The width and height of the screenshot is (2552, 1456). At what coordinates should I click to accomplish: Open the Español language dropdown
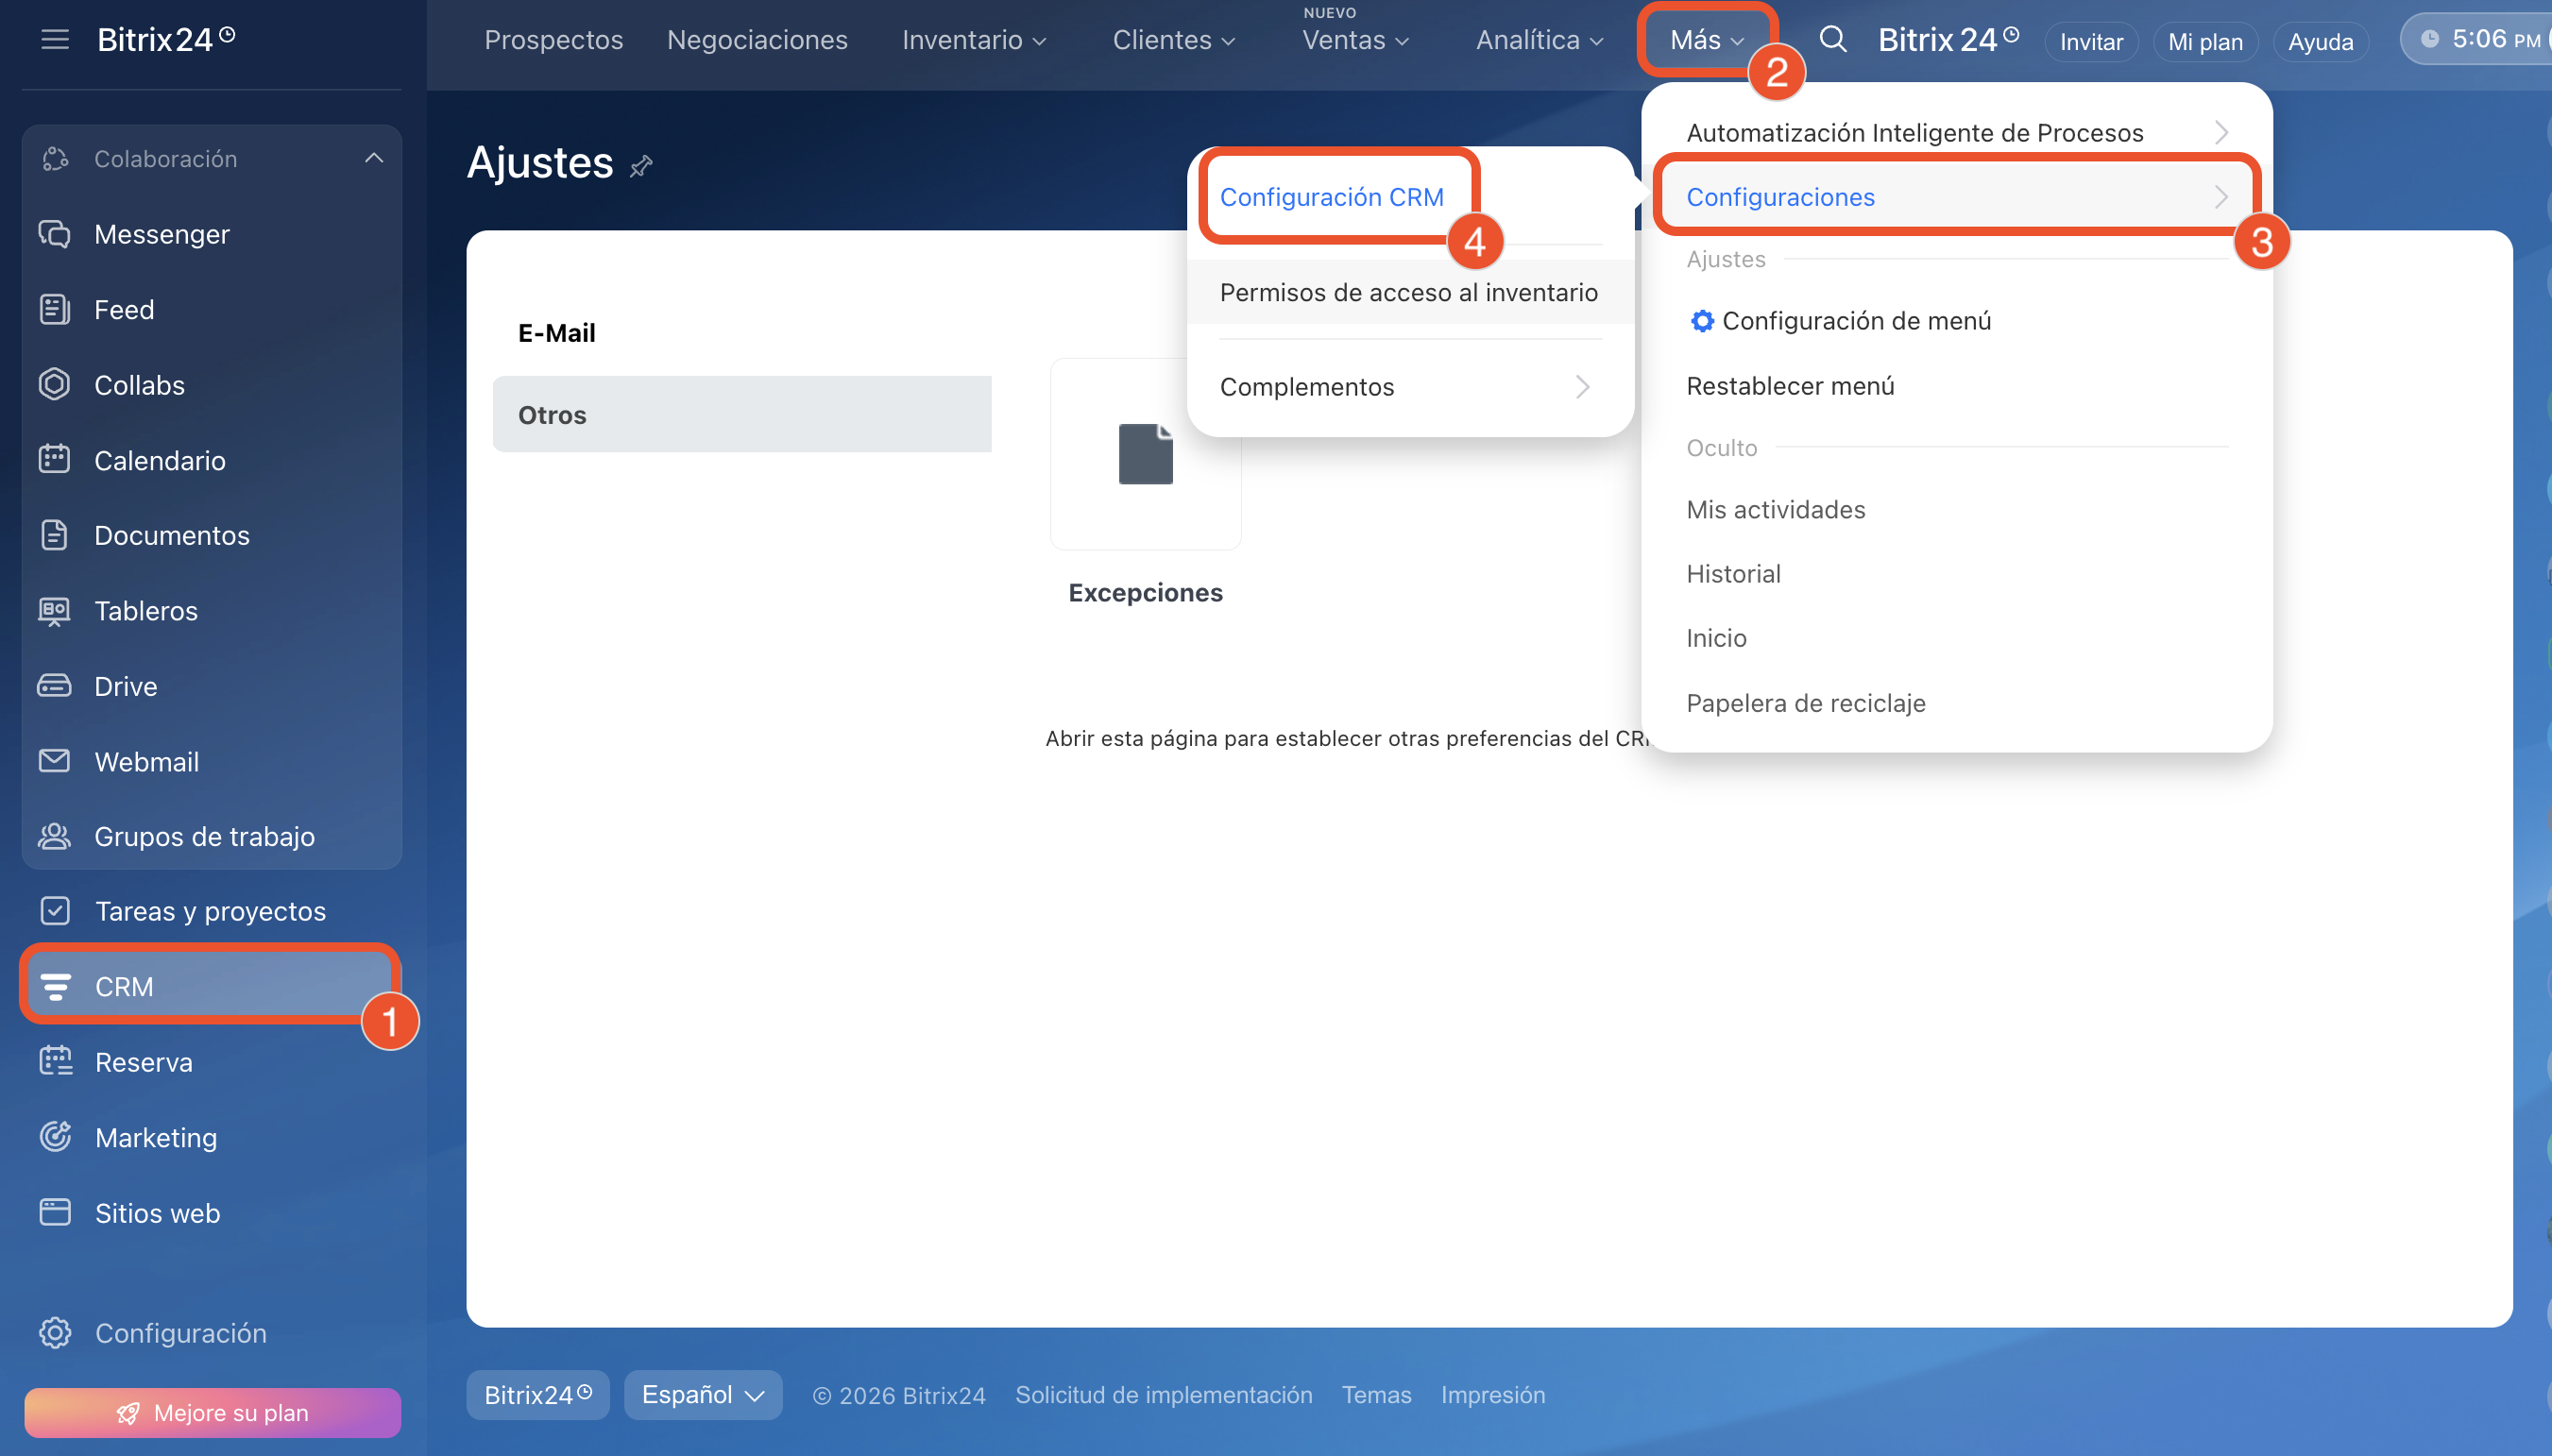(703, 1394)
